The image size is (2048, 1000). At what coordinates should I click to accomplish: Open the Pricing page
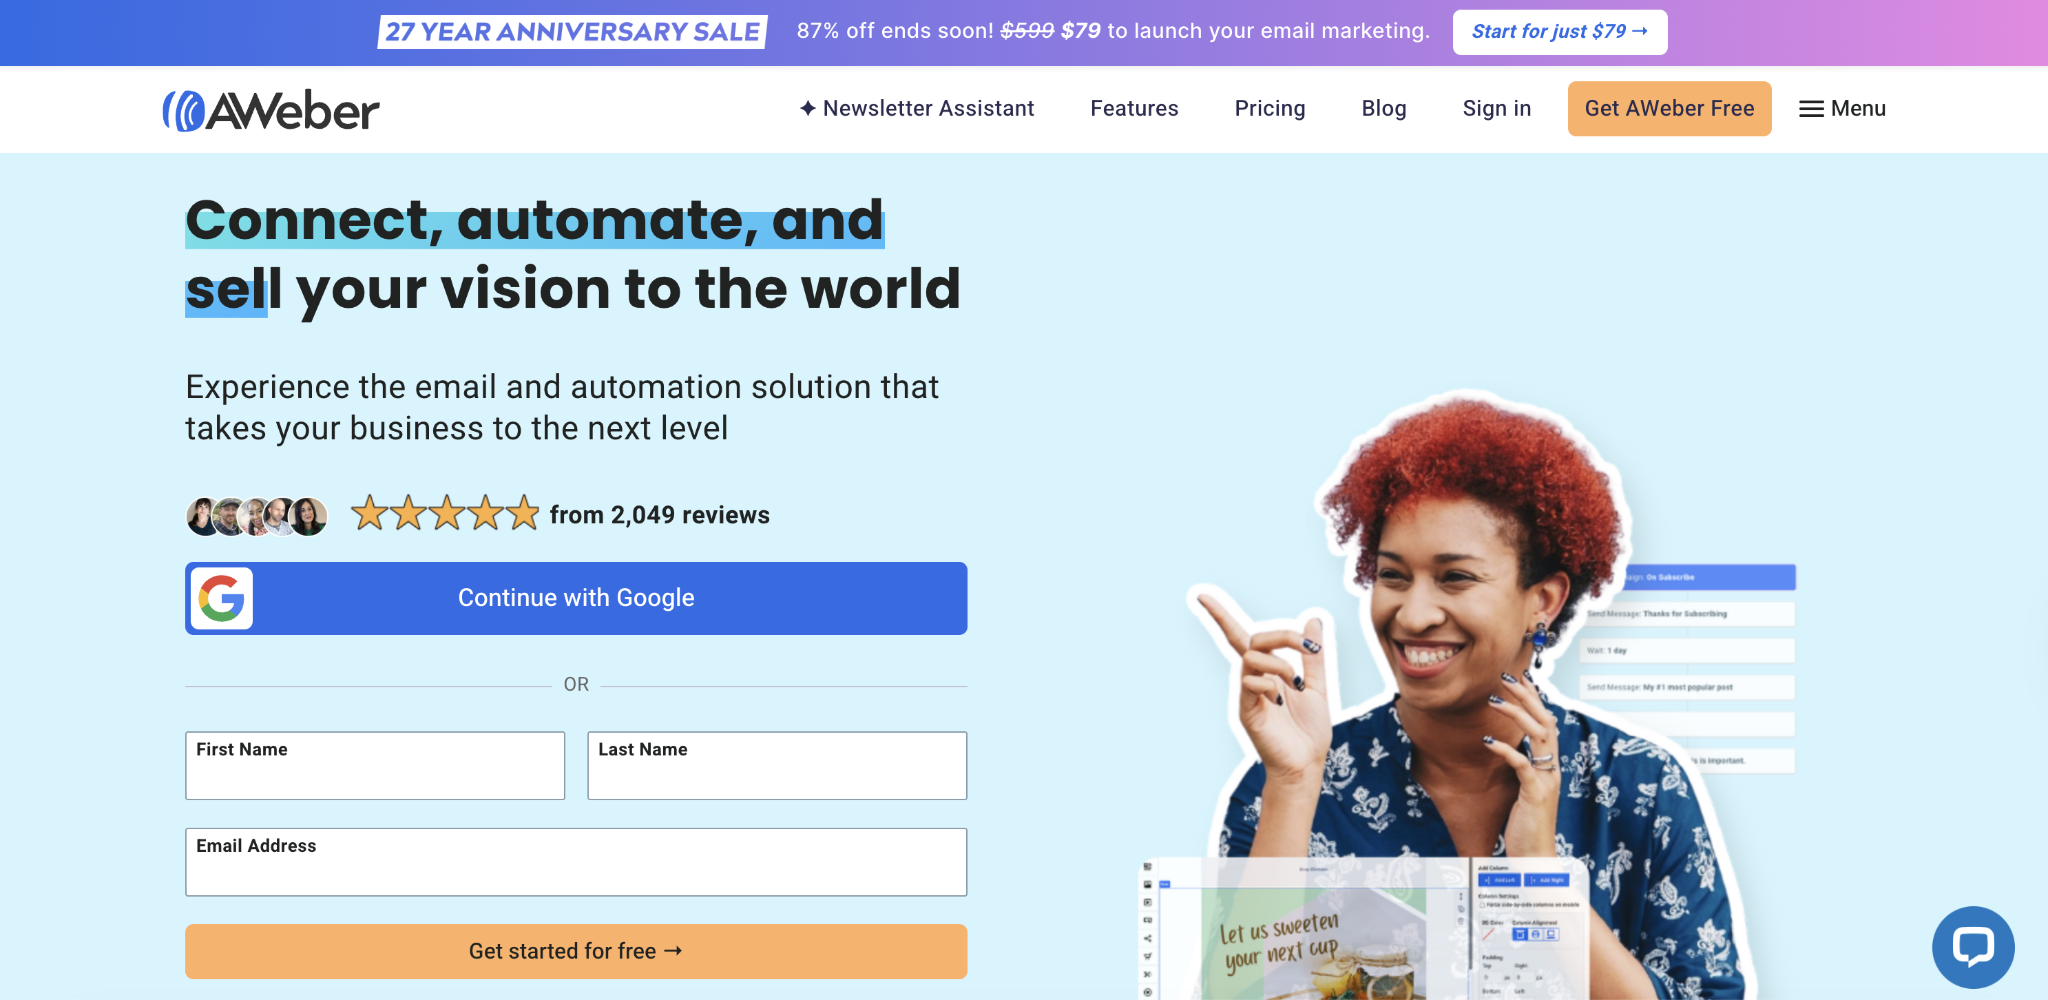click(1270, 109)
